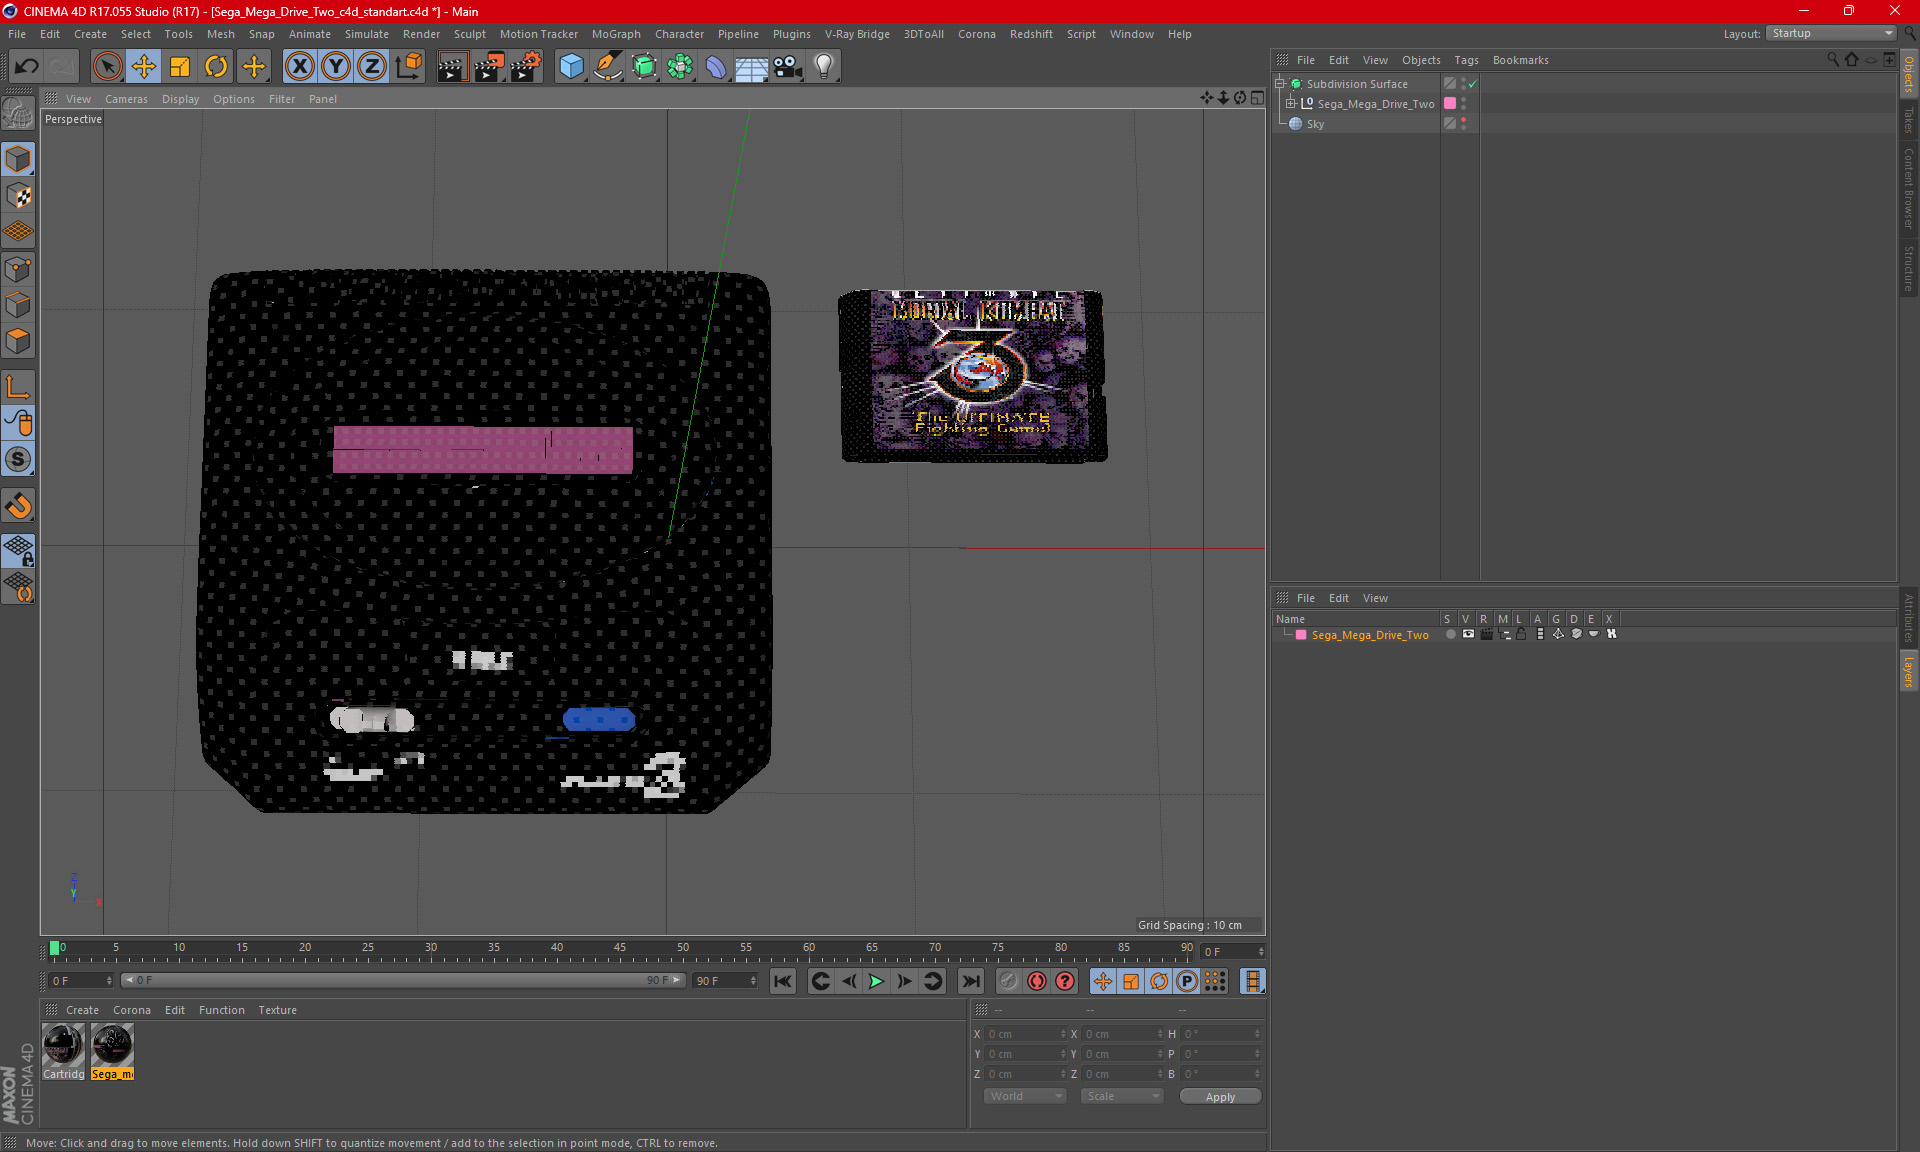Viewport: 1920px width, 1152px height.
Task: Expand the Sega_Mega_Drive_Two object
Action: pyautogui.click(x=1291, y=104)
